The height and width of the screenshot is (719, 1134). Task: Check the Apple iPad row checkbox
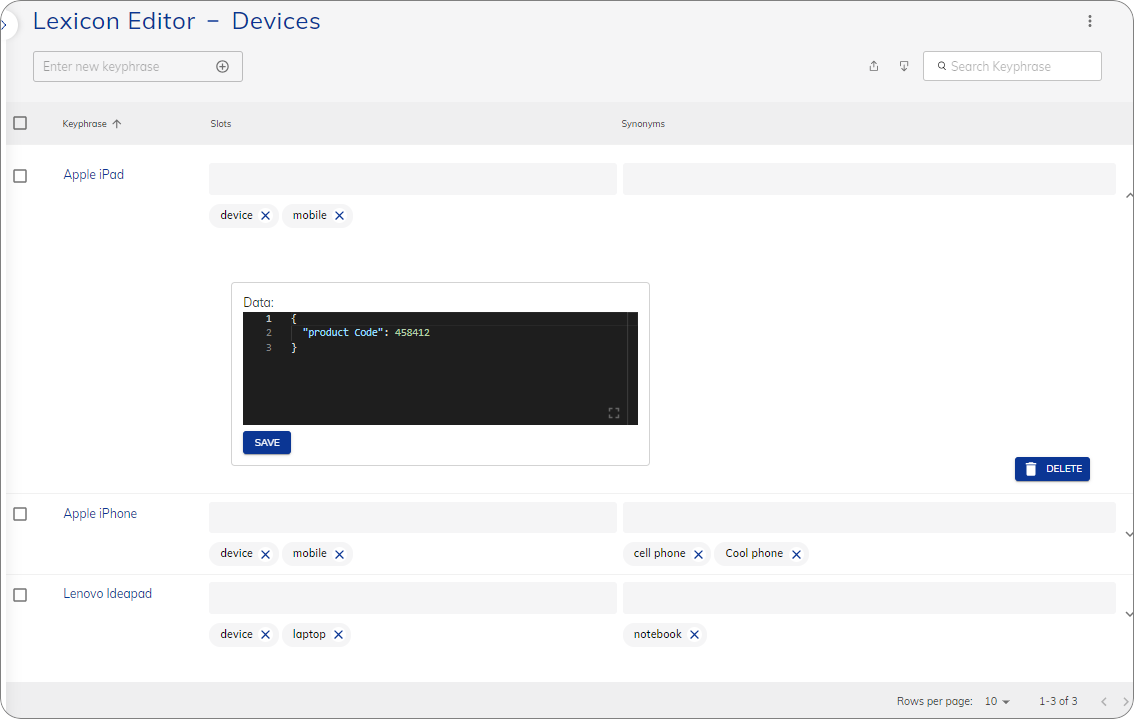point(20,176)
